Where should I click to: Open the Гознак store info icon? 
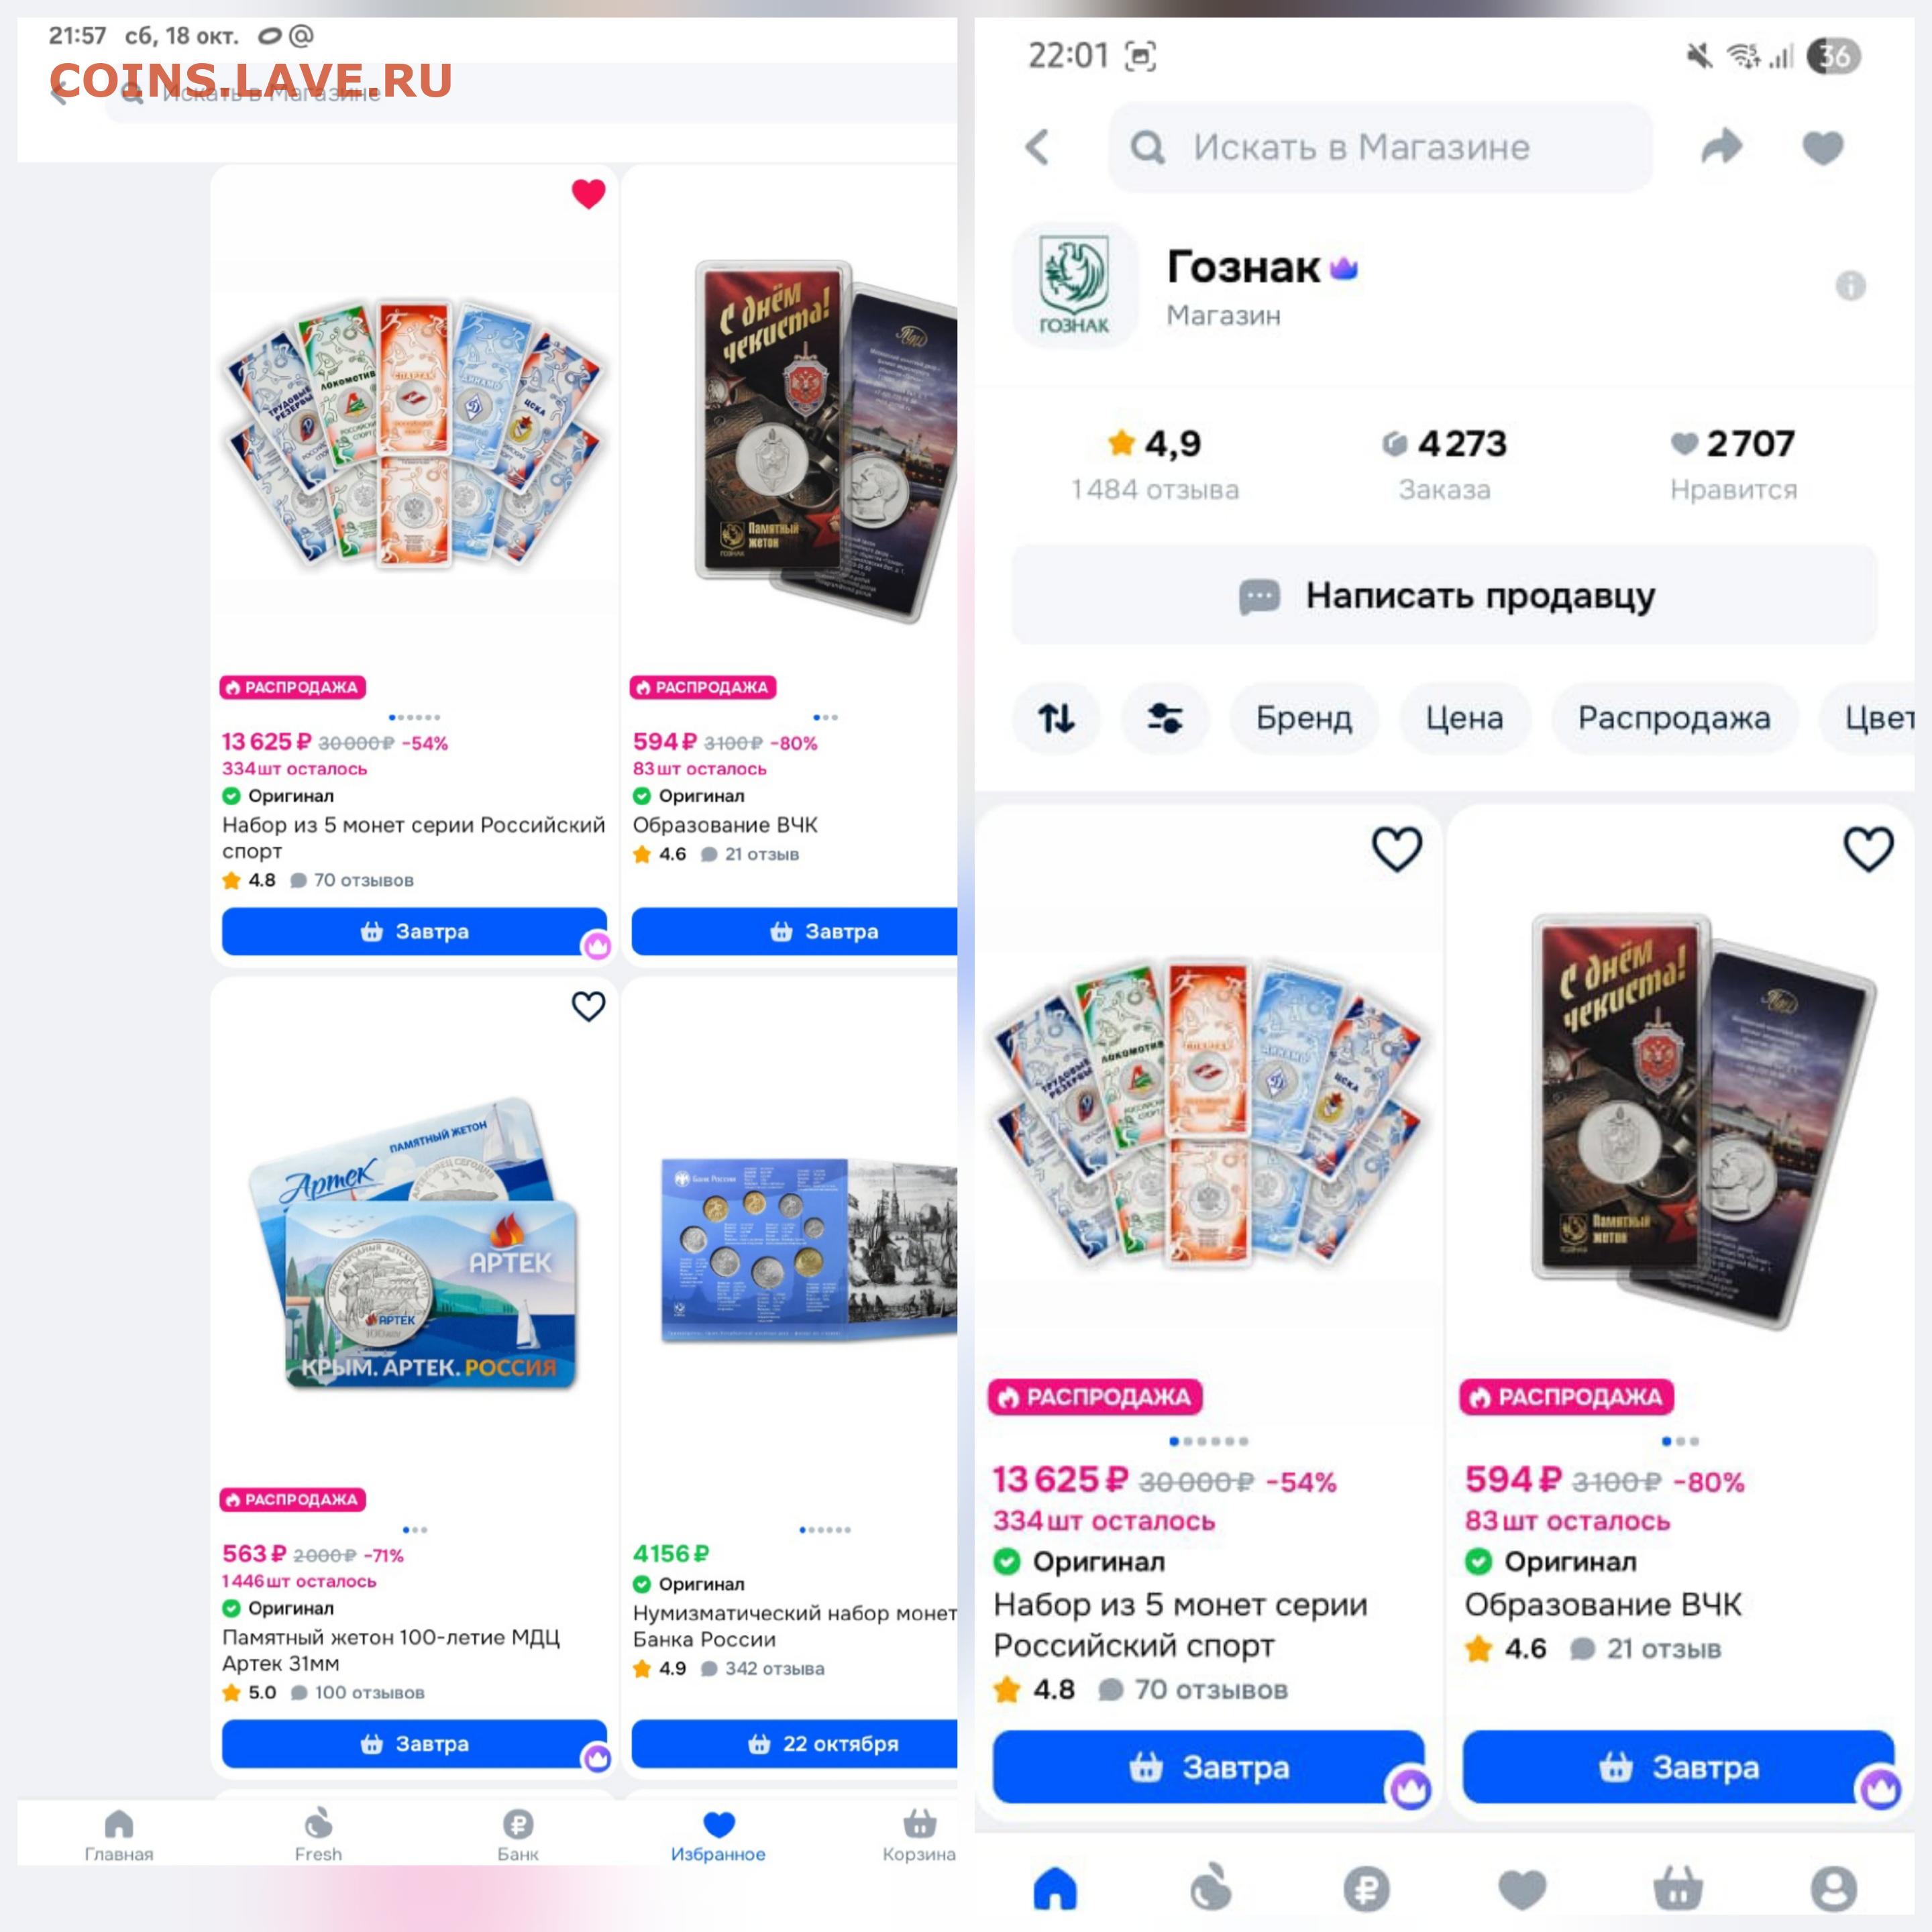[x=1850, y=286]
